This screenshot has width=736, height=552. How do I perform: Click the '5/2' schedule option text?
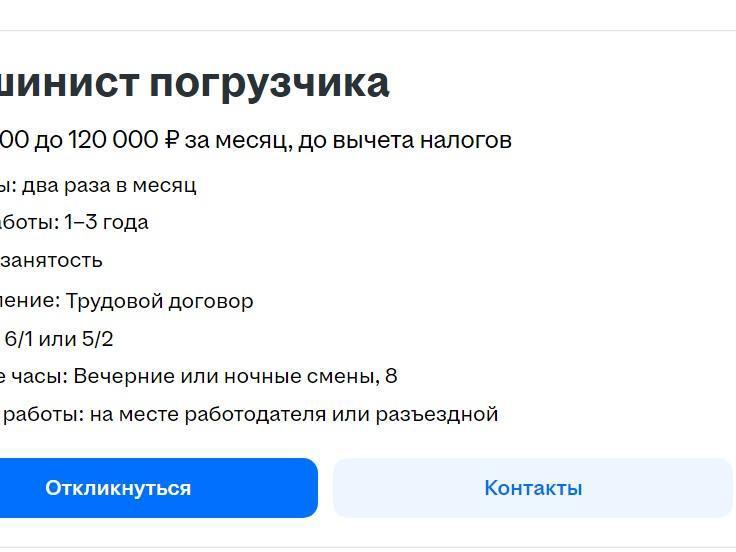pyautogui.click(x=97, y=339)
